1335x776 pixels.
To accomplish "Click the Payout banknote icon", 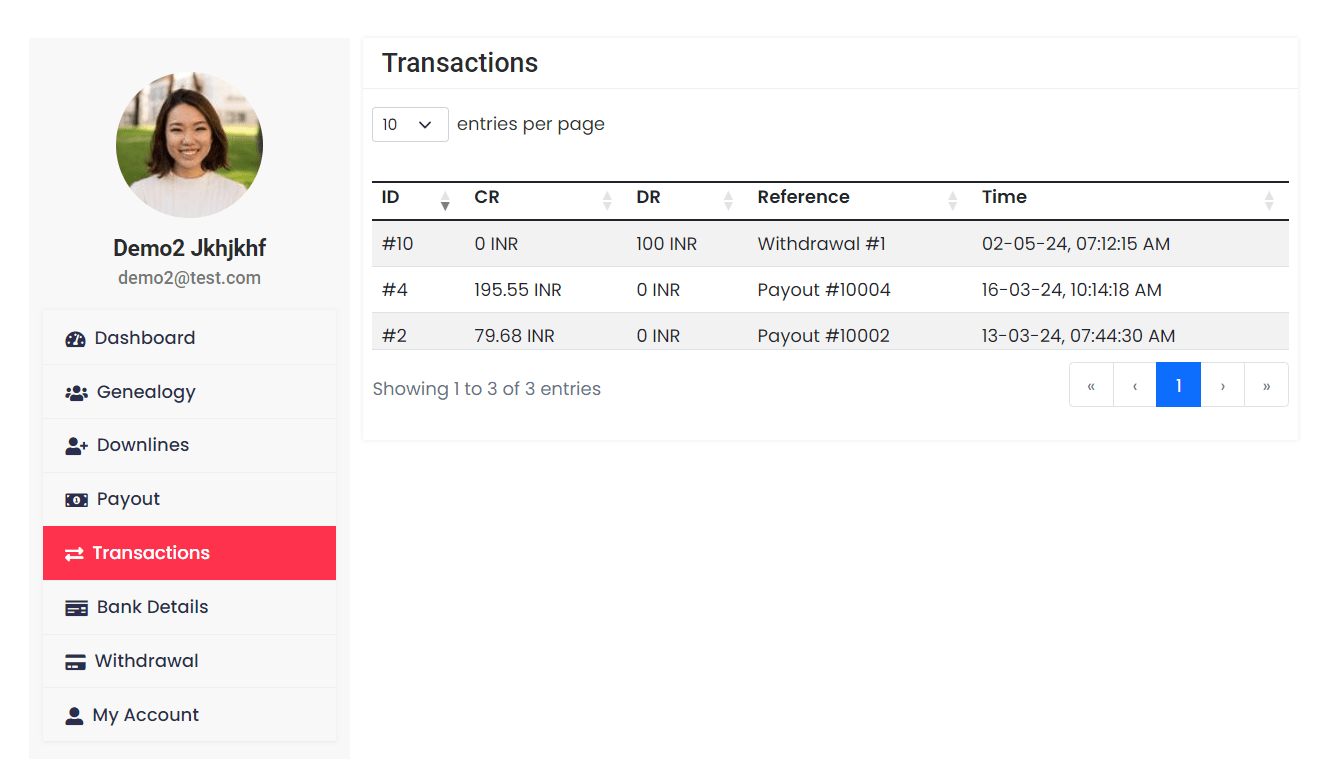I will click(x=76, y=500).
